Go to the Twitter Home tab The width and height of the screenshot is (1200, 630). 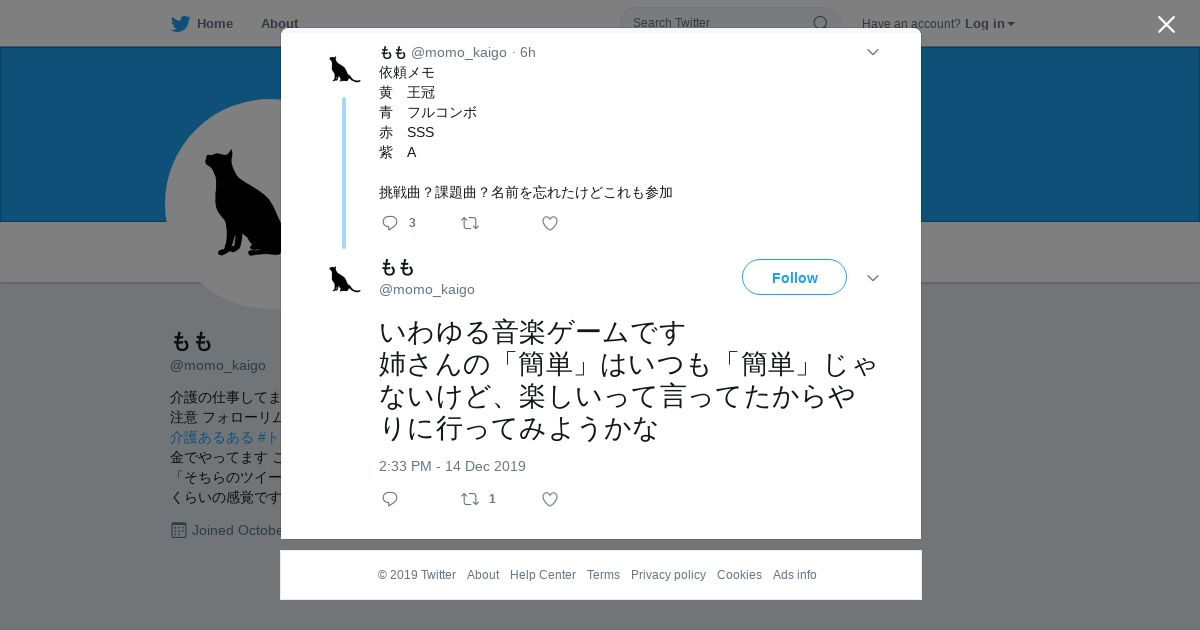202,23
